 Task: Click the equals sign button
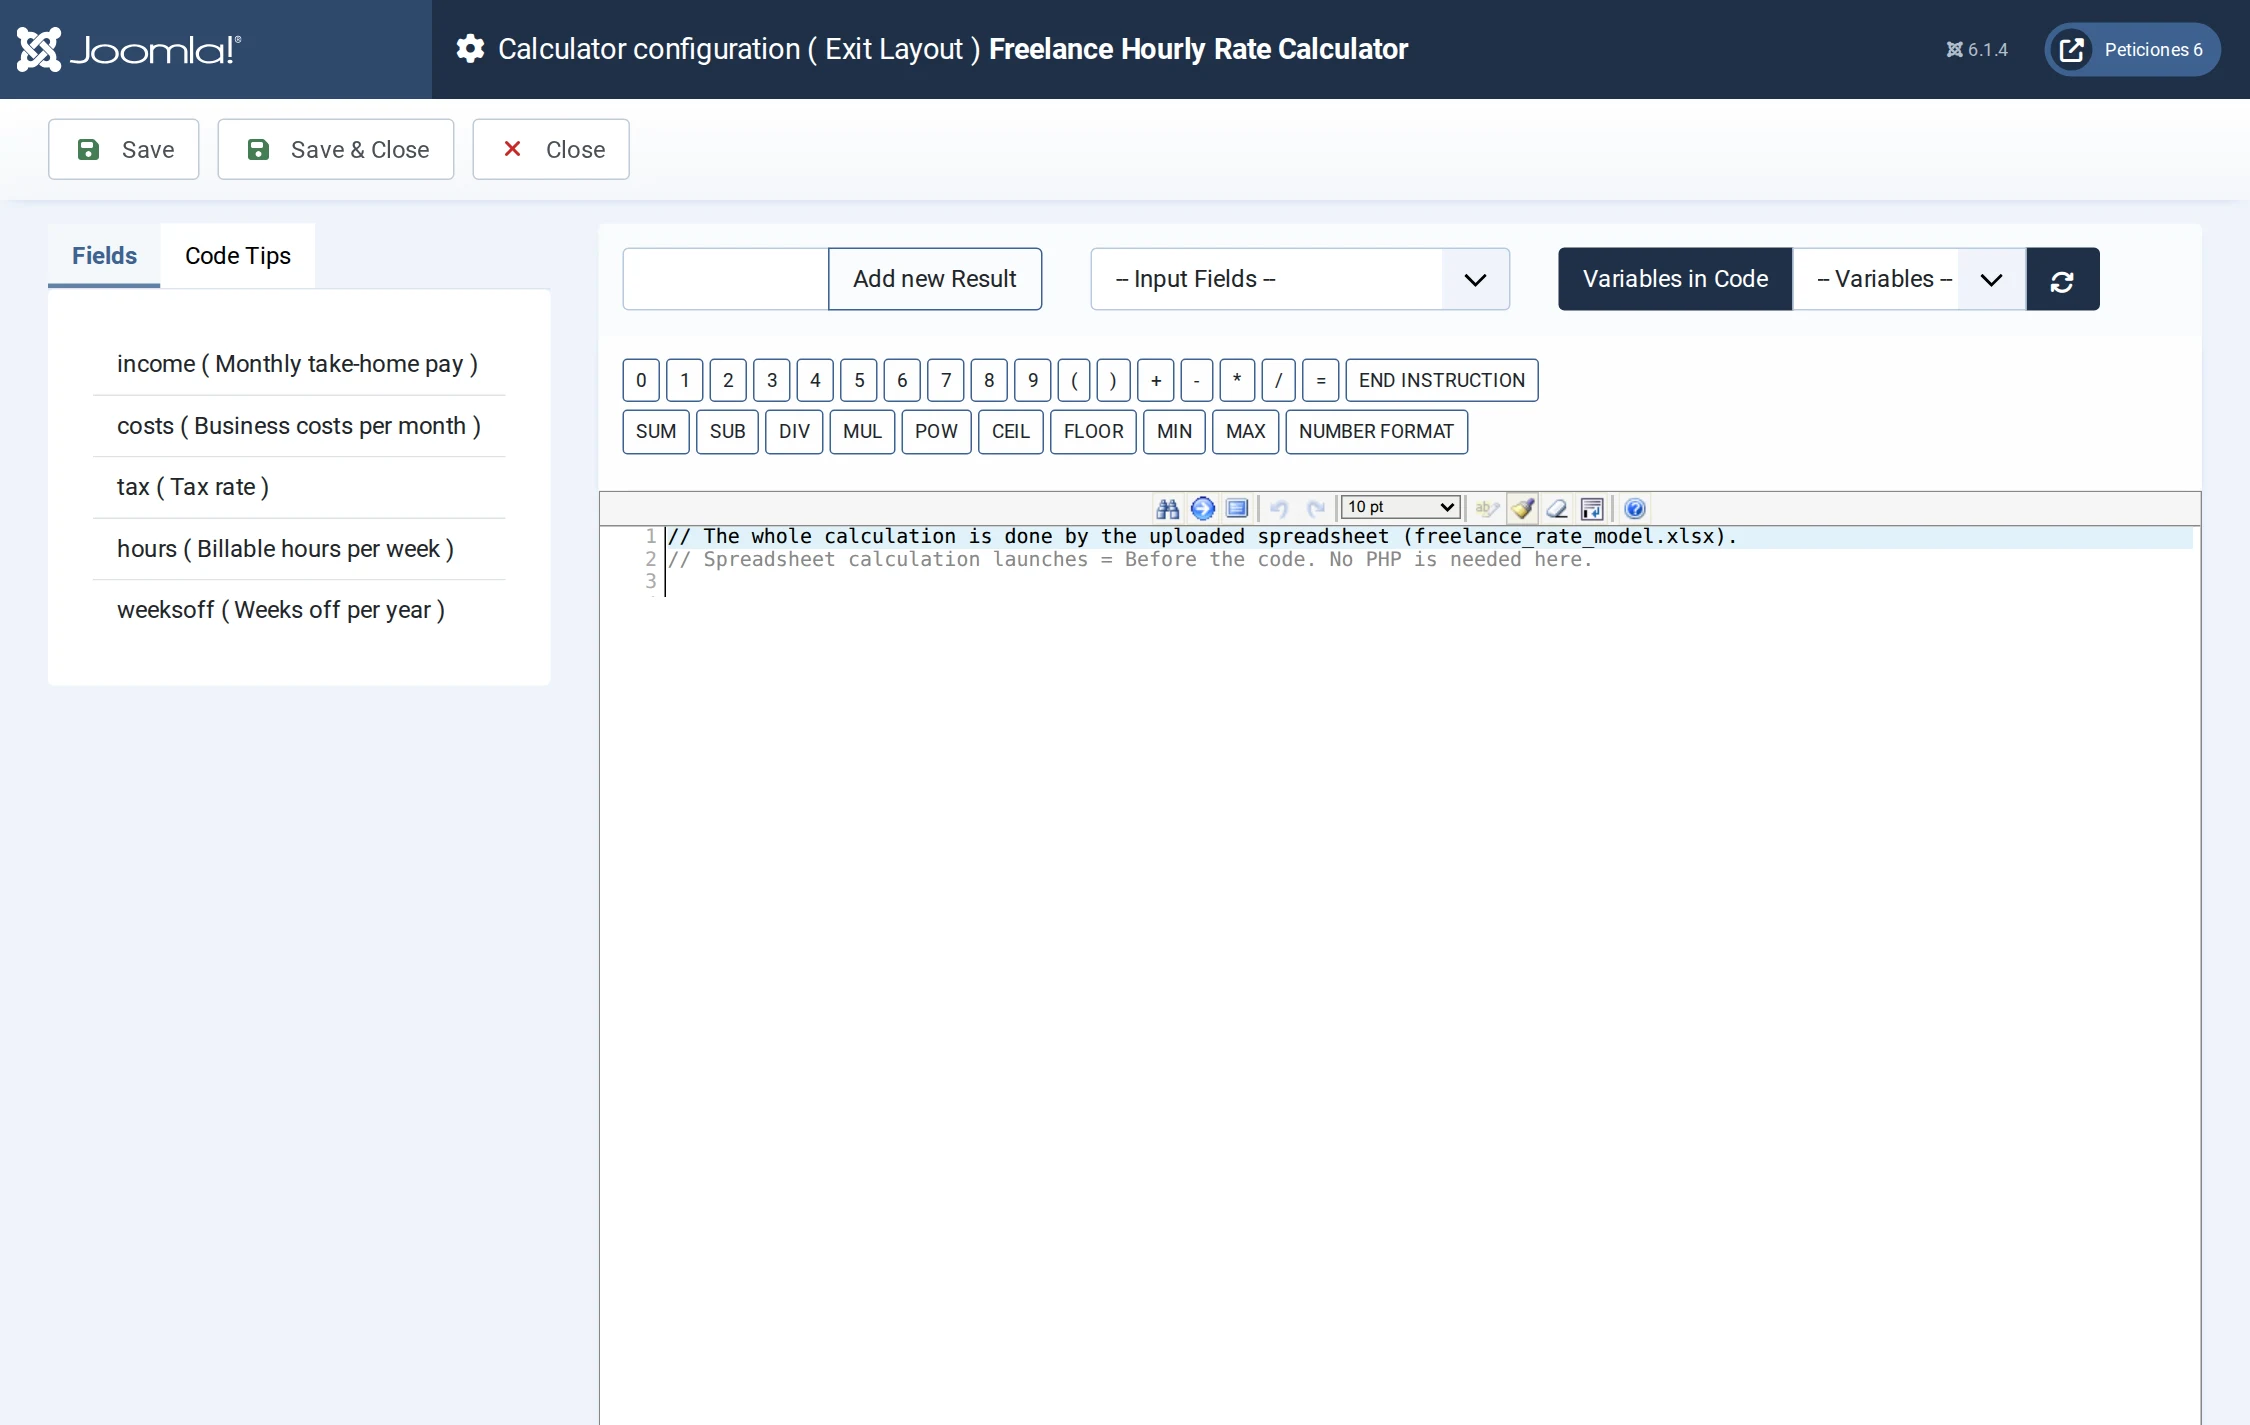[1320, 380]
